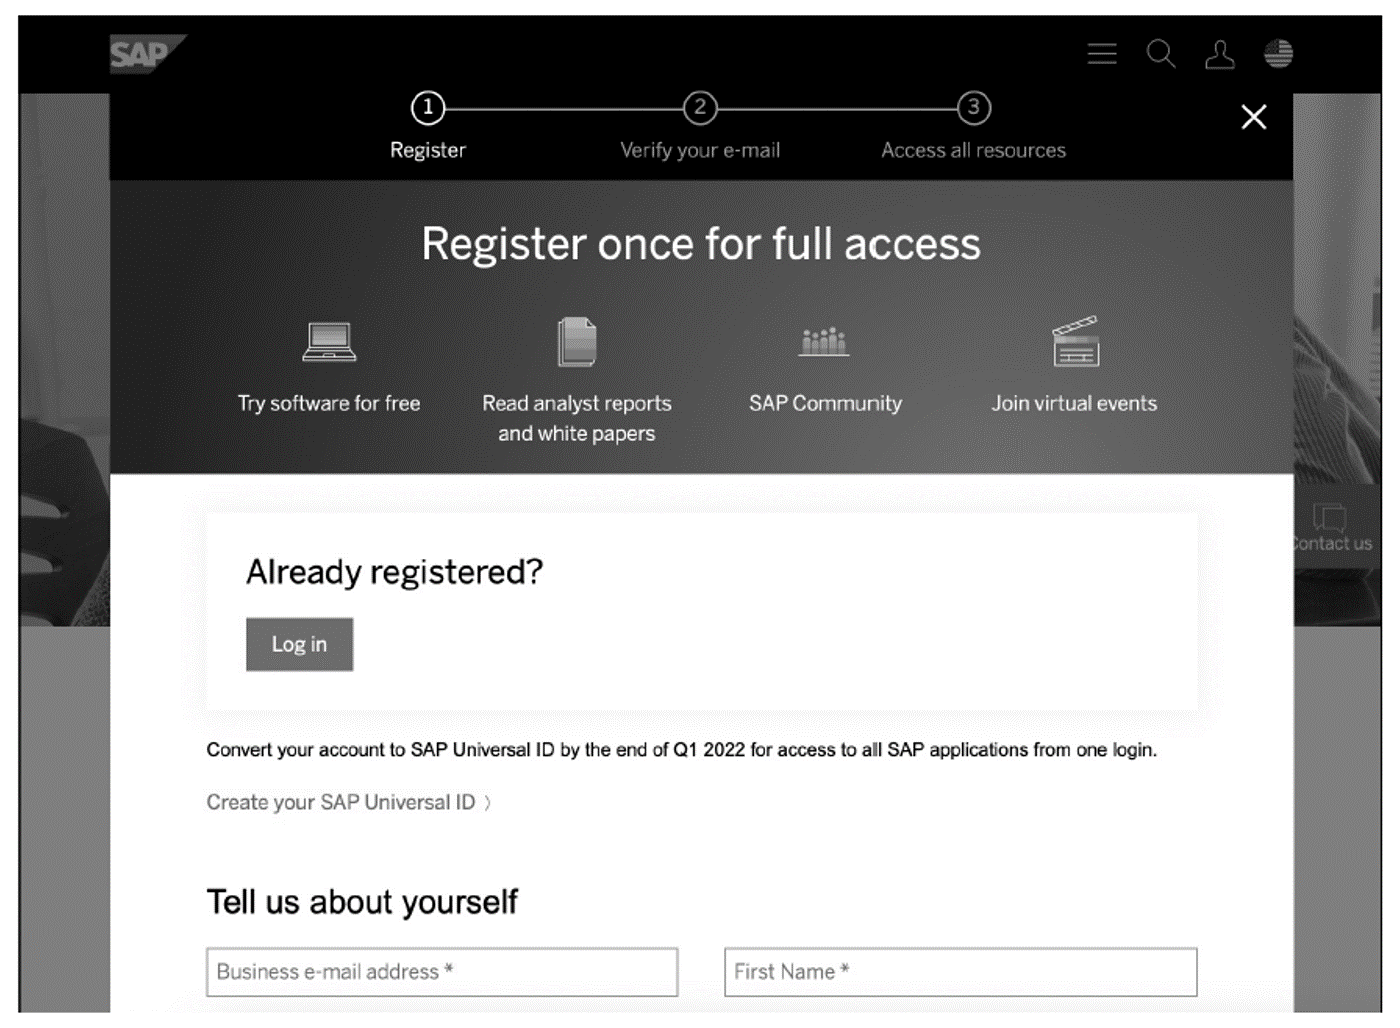Image resolution: width=1400 pixels, height=1028 pixels.
Task: Click the user account icon
Action: click(1221, 54)
